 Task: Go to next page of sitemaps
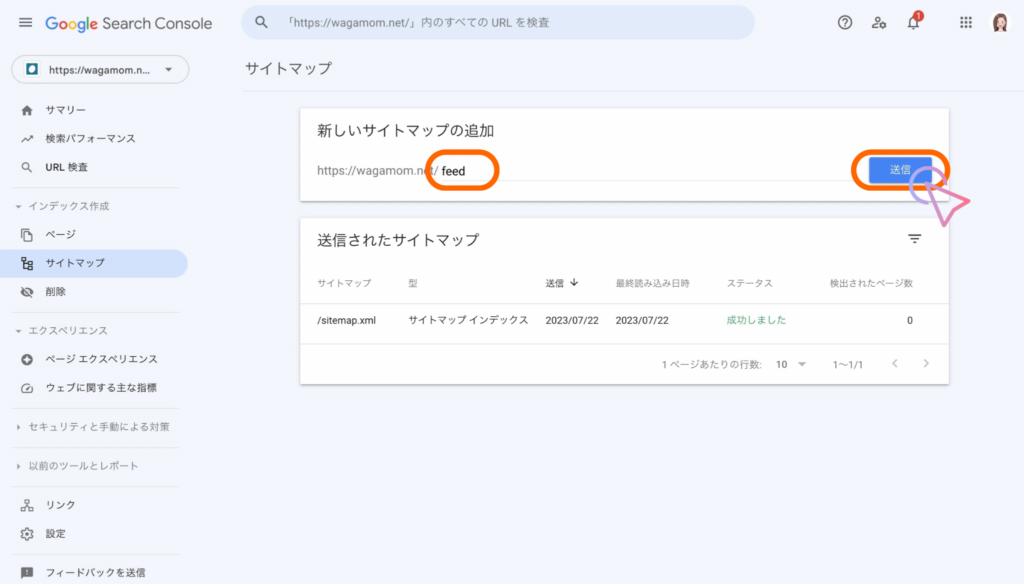[x=926, y=364]
